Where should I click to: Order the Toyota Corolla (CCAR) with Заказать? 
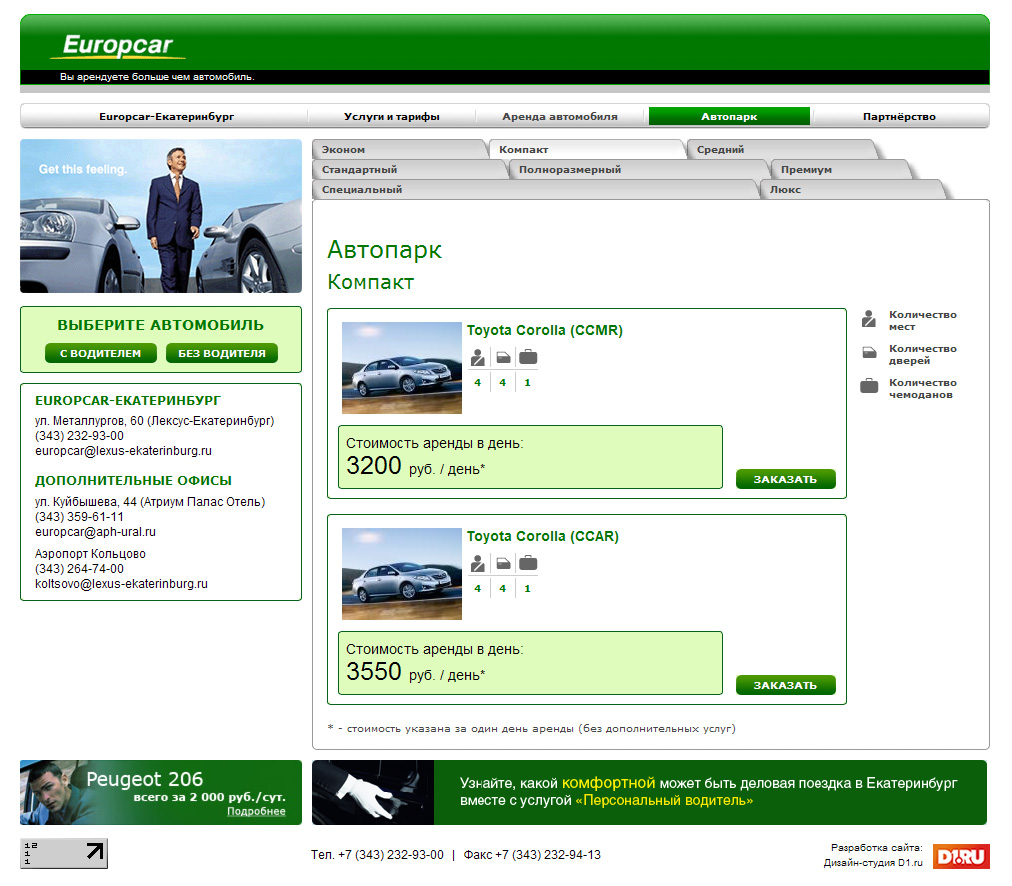click(x=785, y=685)
